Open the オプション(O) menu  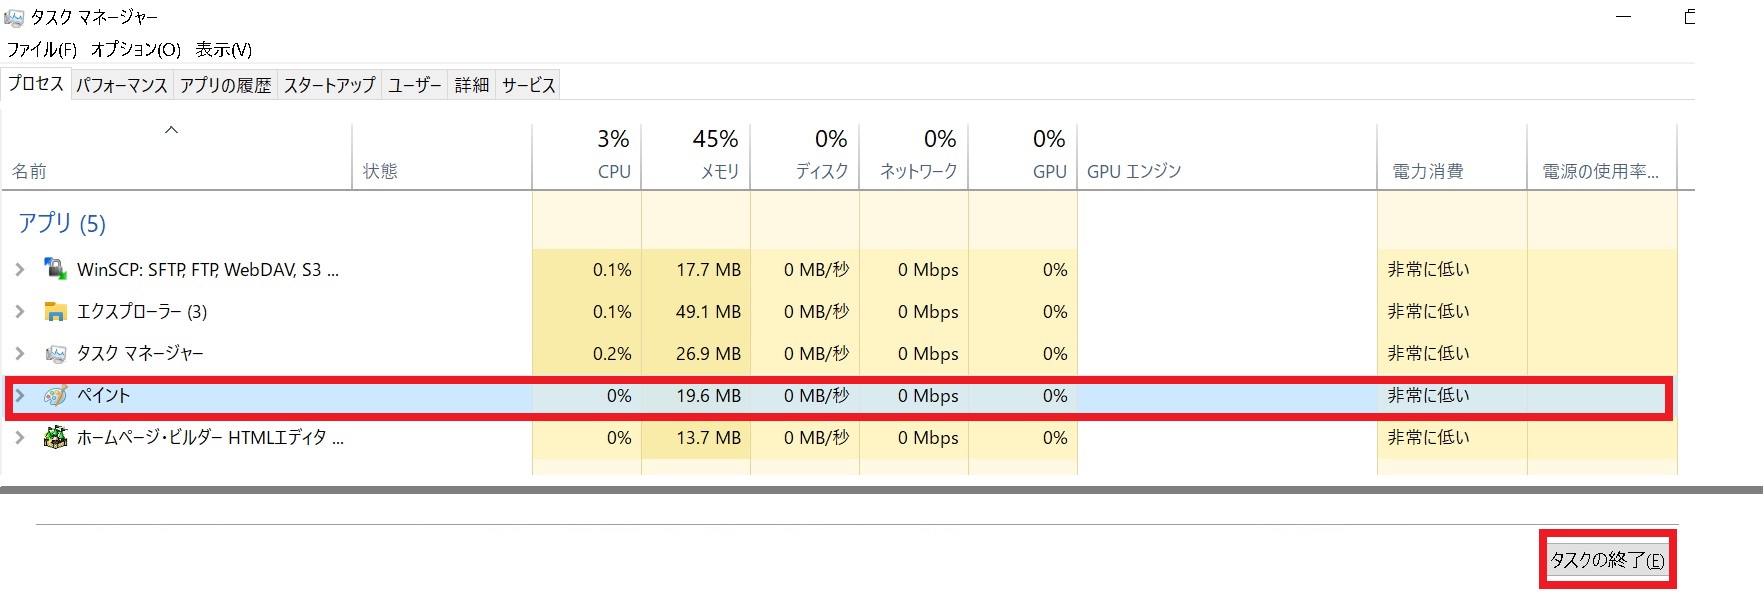pyautogui.click(x=136, y=49)
